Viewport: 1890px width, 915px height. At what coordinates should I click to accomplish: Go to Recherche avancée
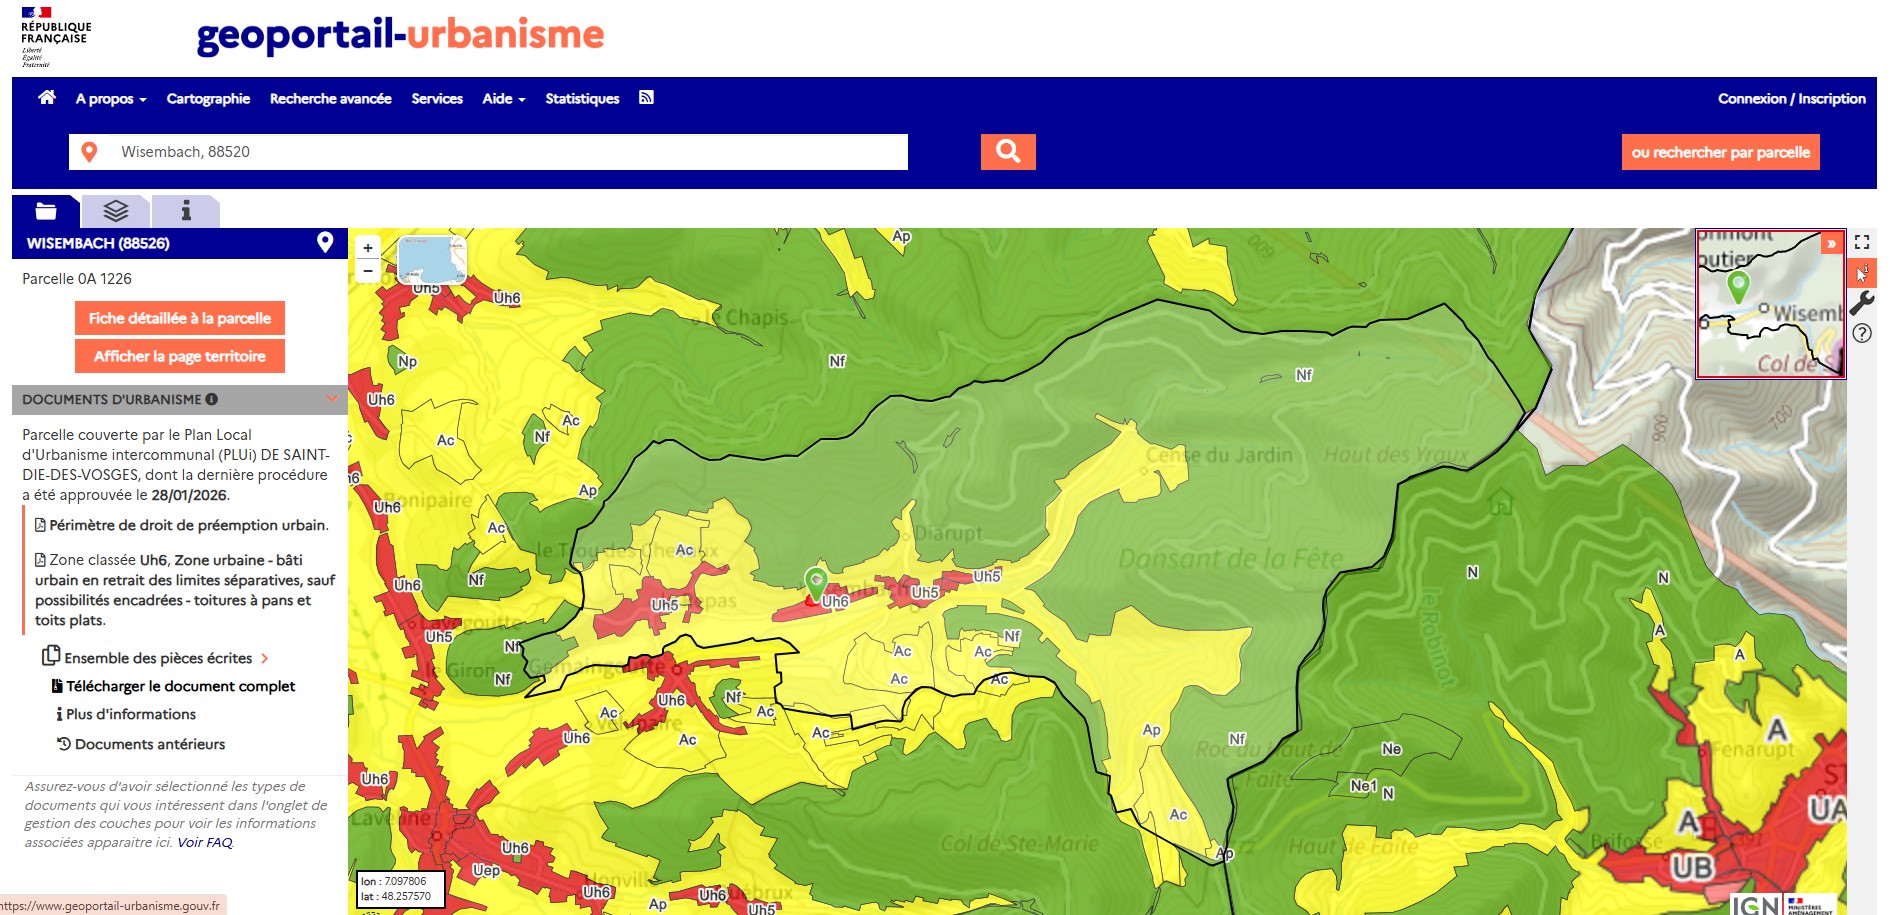point(331,98)
